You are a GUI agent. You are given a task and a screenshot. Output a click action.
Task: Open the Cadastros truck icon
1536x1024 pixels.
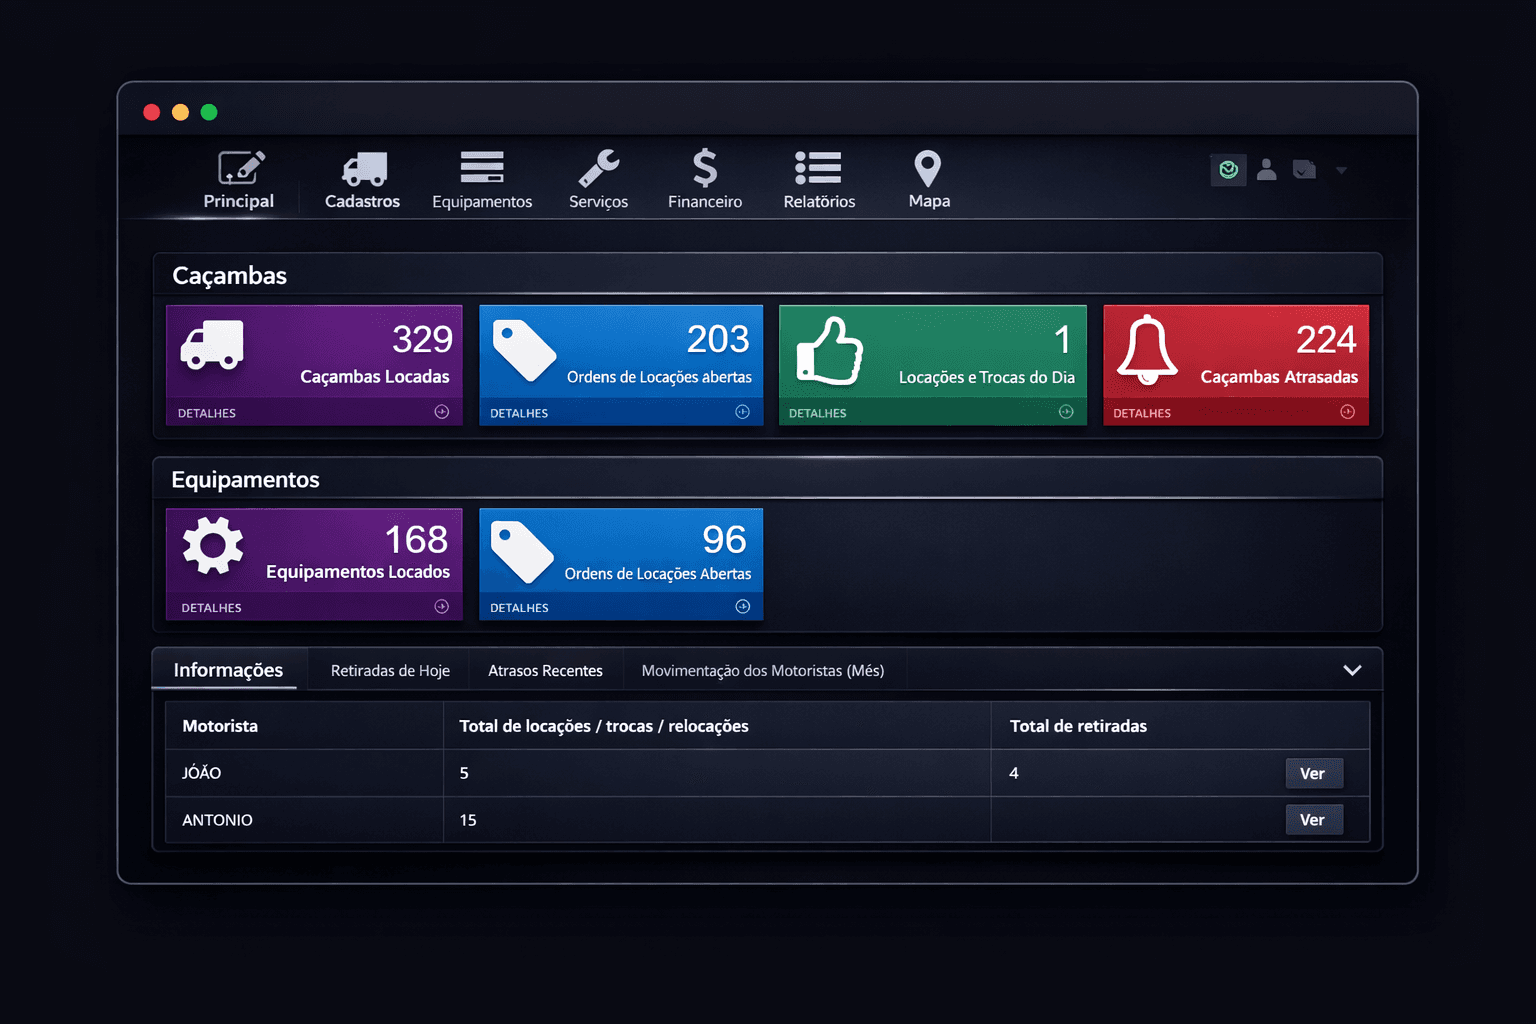click(362, 170)
